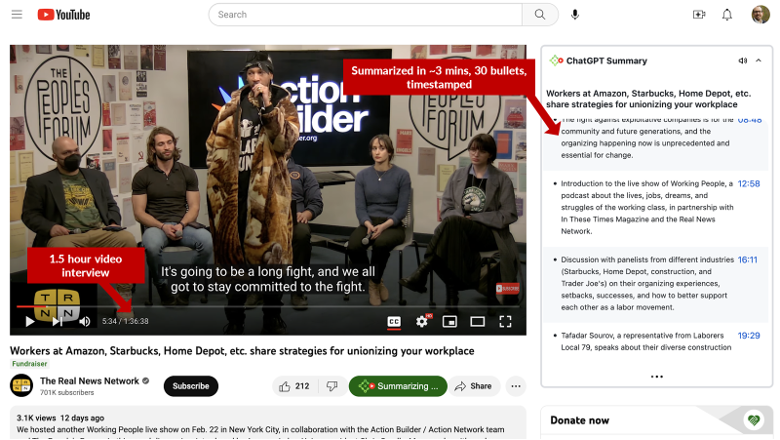Switch to miniplayer mode
This screenshot has width=780, height=440.
[450, 321]
